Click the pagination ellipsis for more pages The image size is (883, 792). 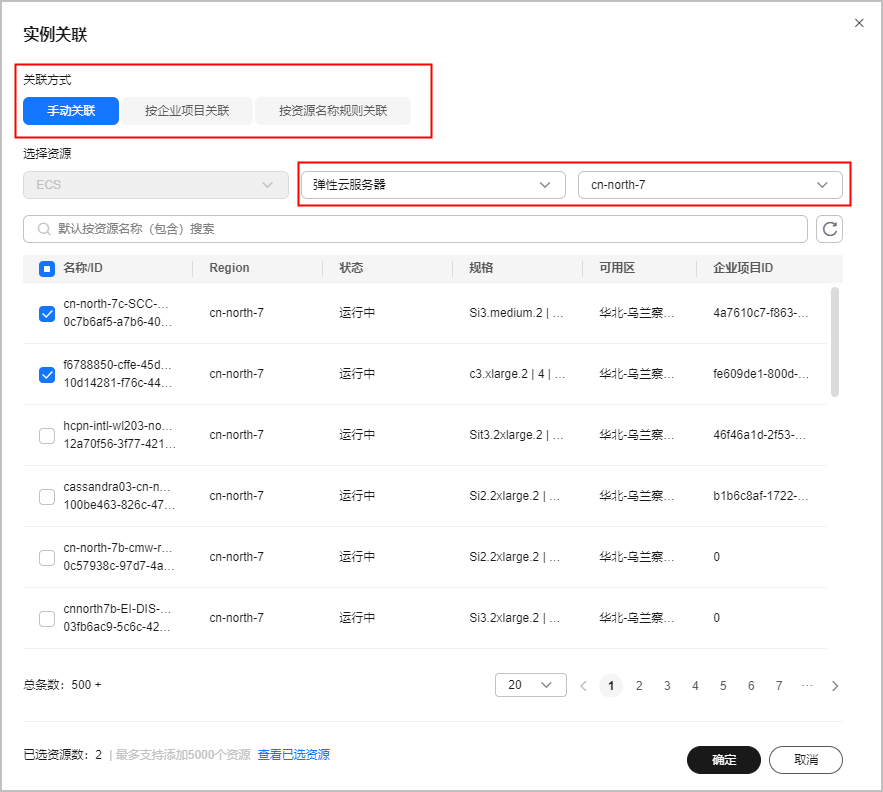click(807, 686)
